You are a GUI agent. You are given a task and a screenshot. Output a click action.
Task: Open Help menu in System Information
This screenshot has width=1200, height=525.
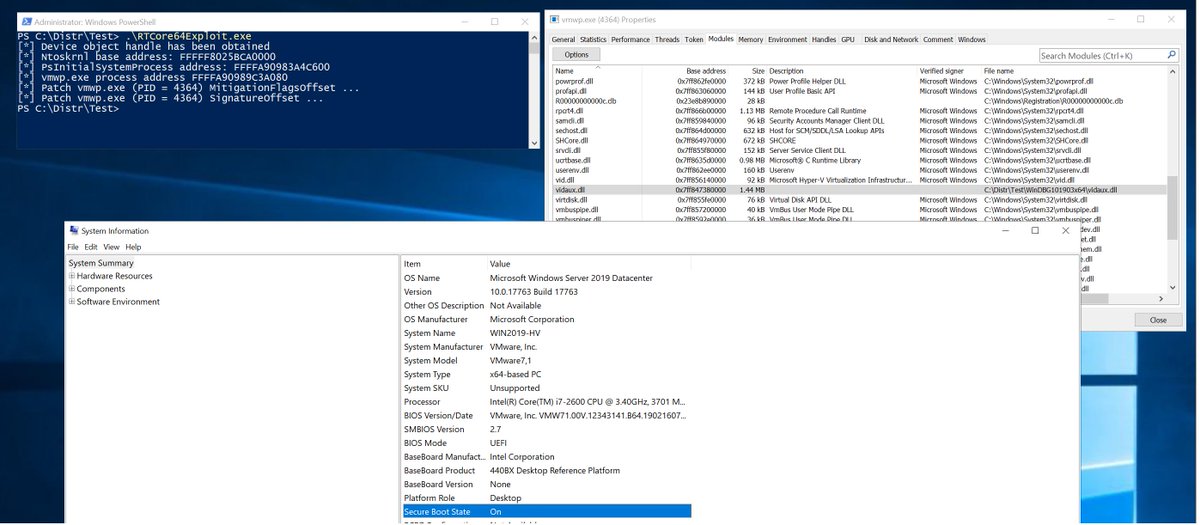tap(133, 247)
